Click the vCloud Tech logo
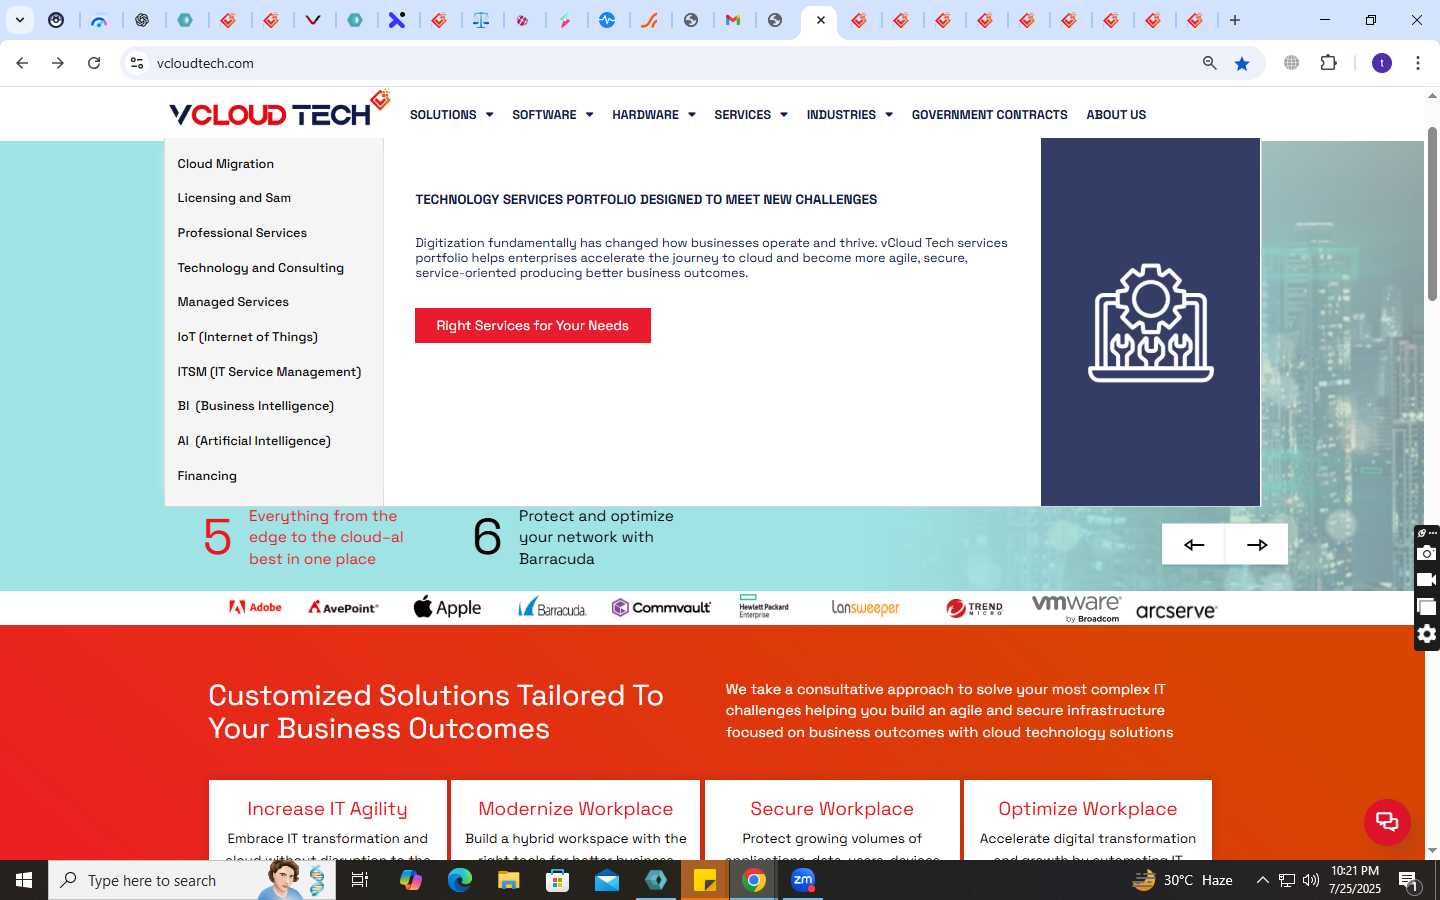The image size is (1440, 900). [279, 110]
